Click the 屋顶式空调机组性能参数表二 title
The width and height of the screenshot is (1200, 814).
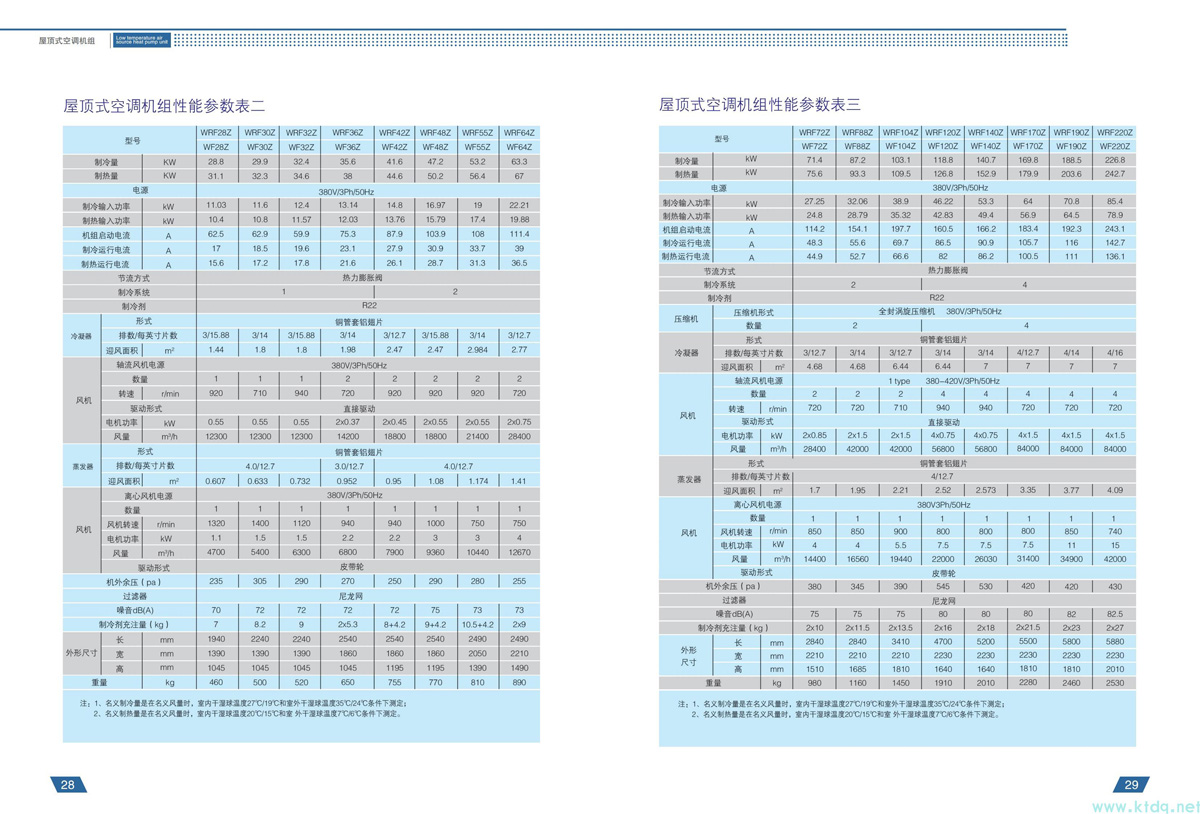click(164, 105)
